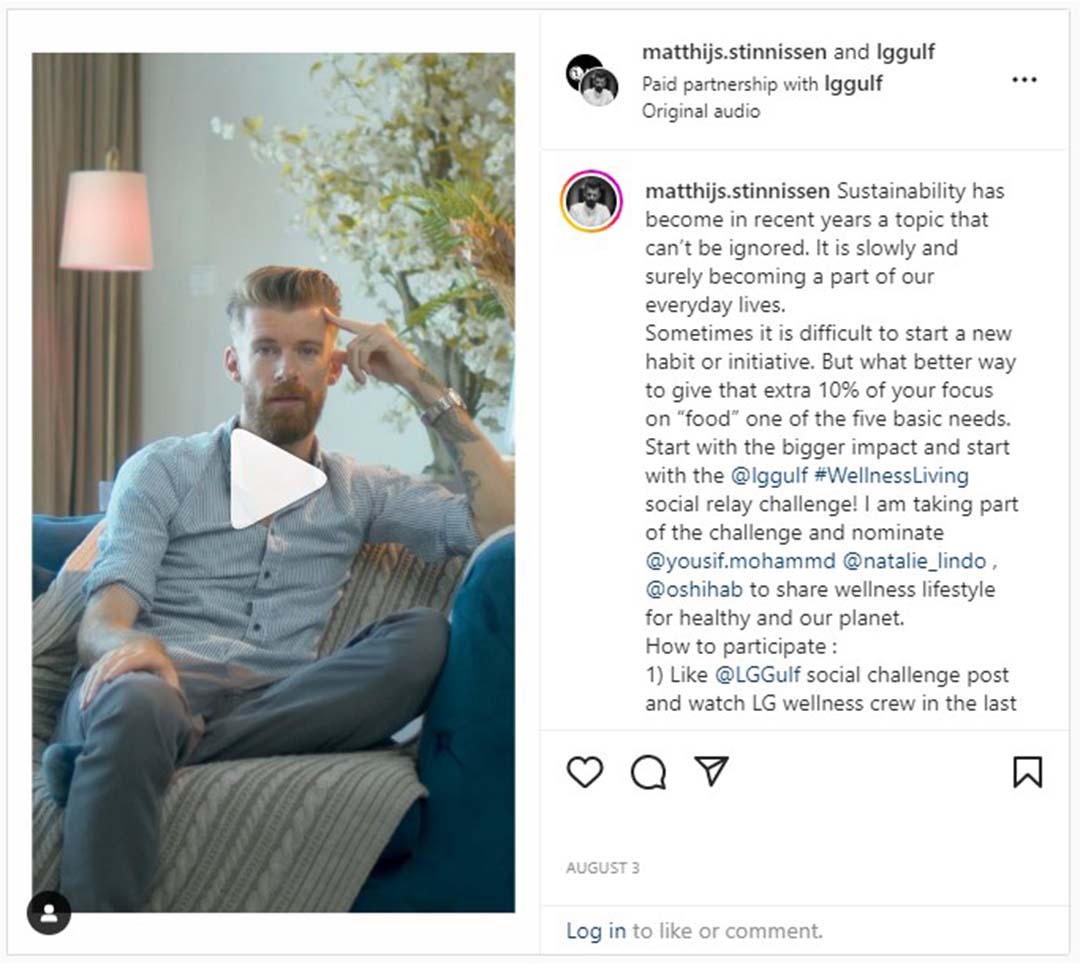This screenshot has height=964, width=1080.
Task: Visit @yousif.mohammd profile mention
Action: click(x=740, y=560)
